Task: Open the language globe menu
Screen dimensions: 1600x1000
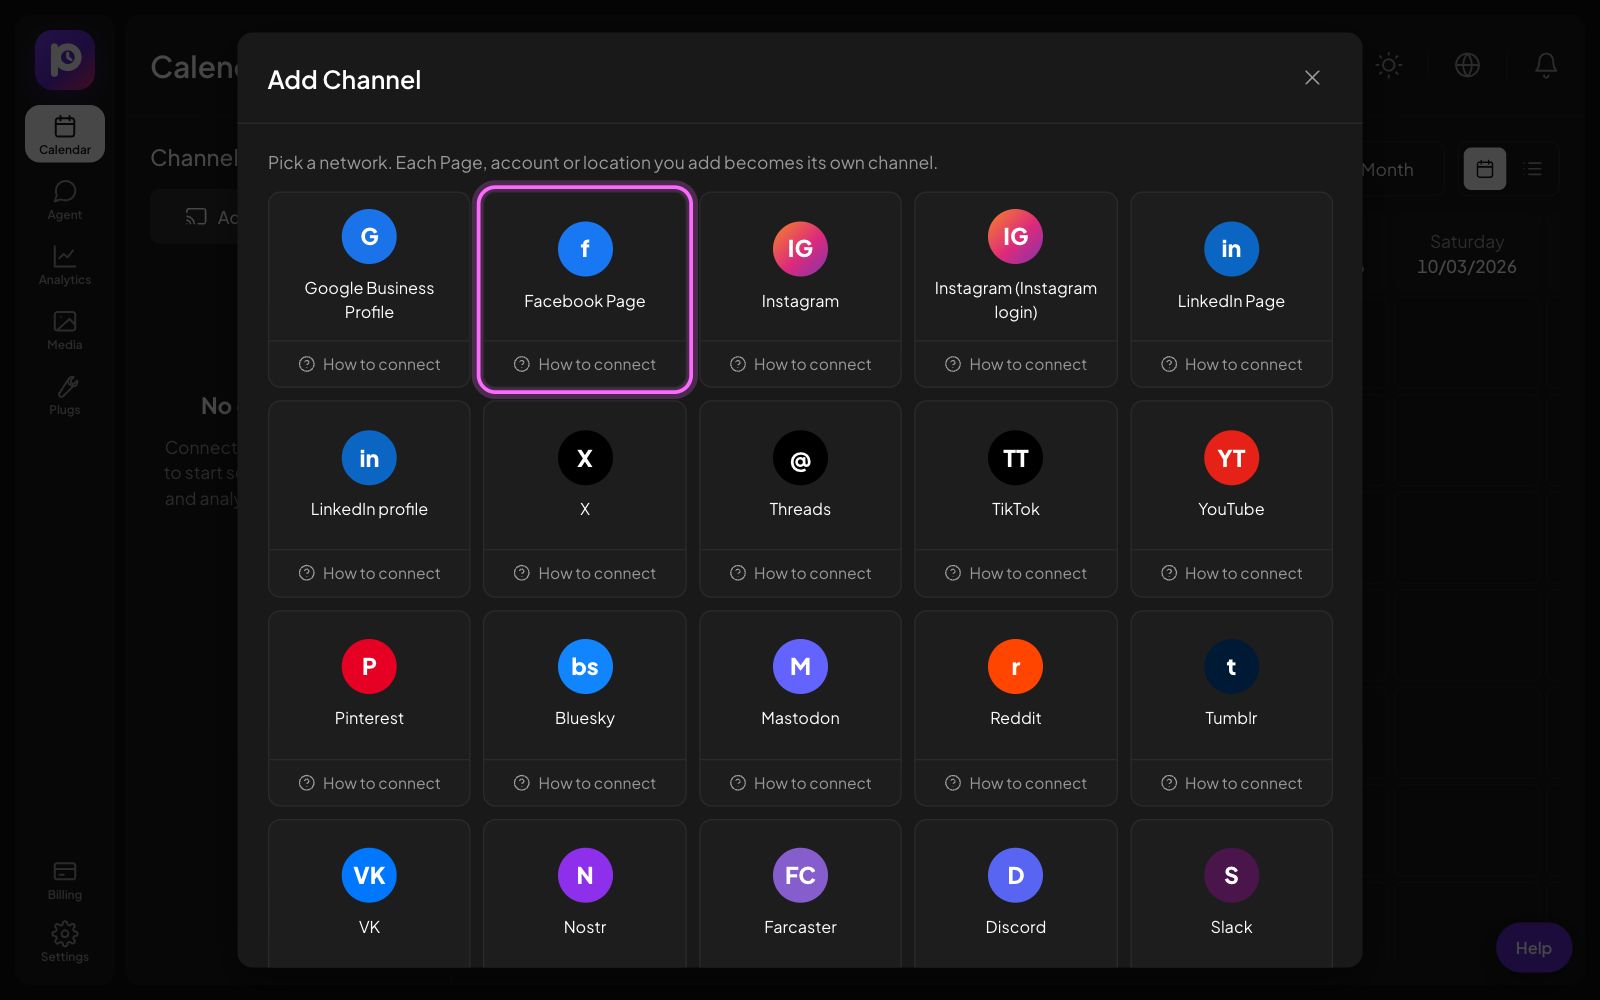Action: tap(1467, 65)
